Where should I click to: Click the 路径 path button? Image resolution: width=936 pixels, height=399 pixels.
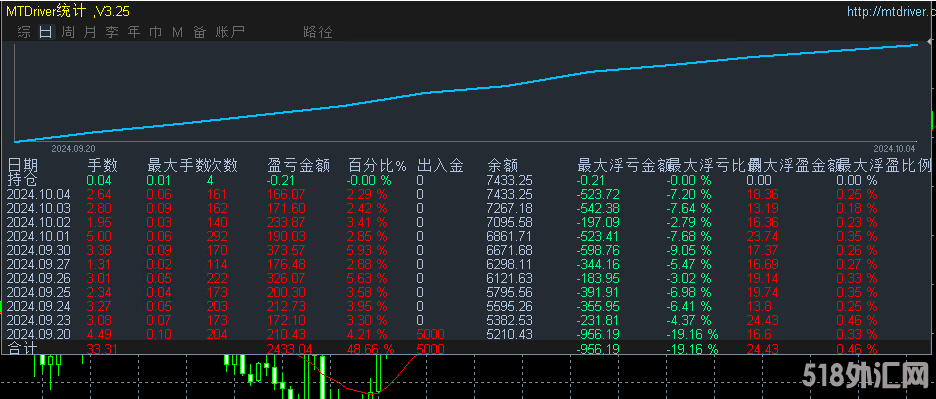tap(318, 32)
